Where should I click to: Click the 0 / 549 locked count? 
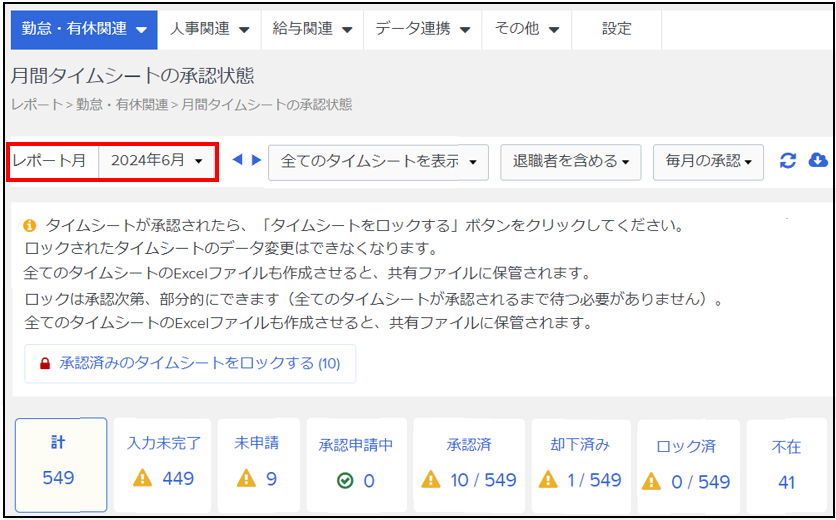tap(700, 482)
